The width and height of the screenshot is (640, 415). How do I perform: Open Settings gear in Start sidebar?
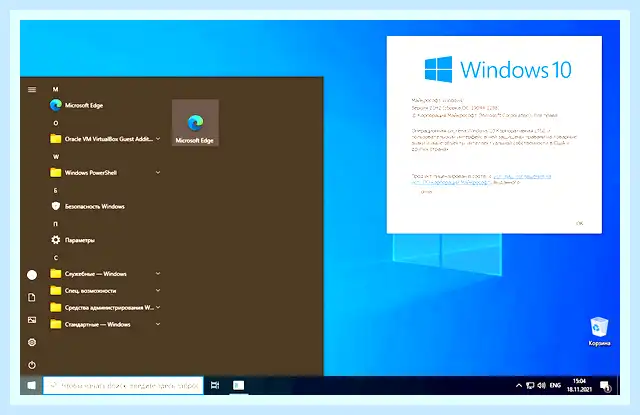[32, 342]
